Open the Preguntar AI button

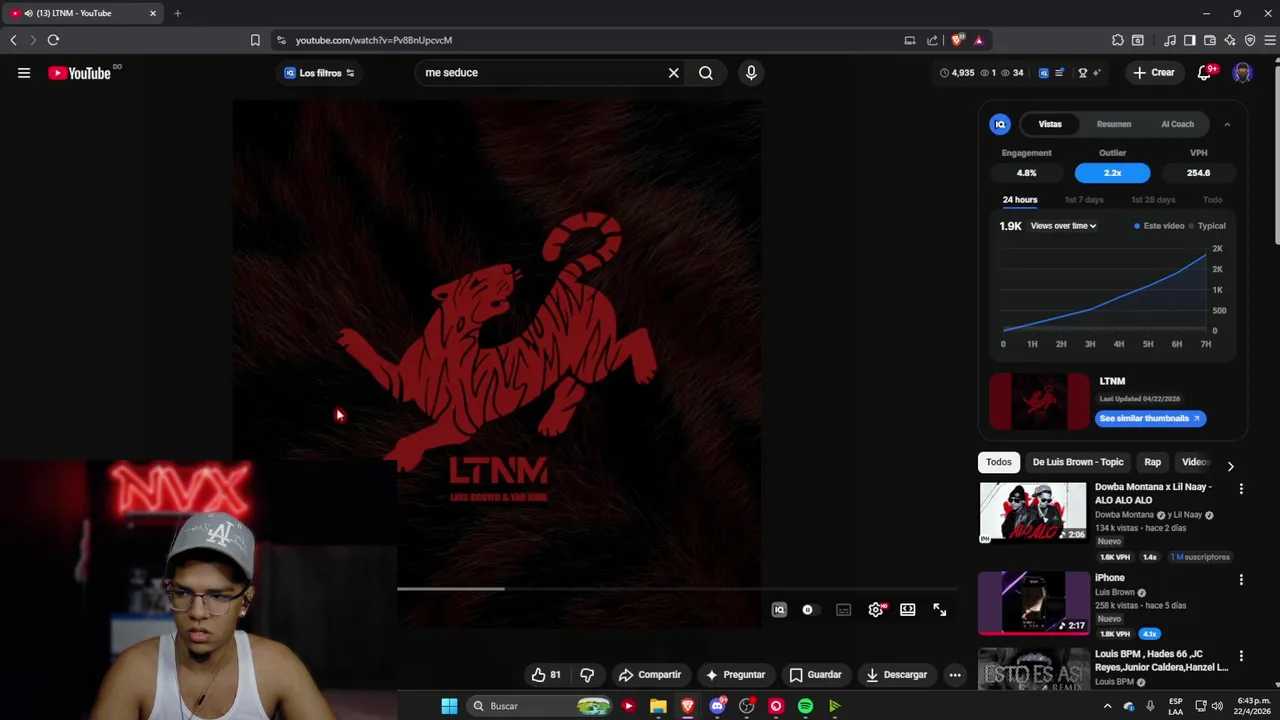735,675
